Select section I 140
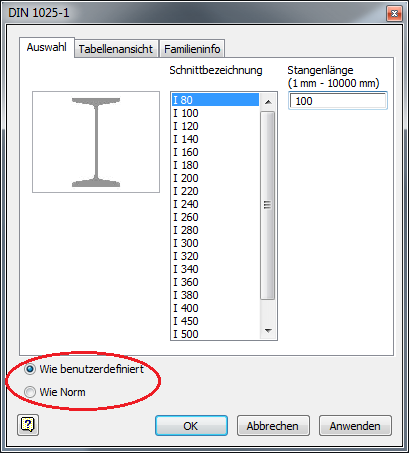The image size is (409, 453). [x=215, y=139]
